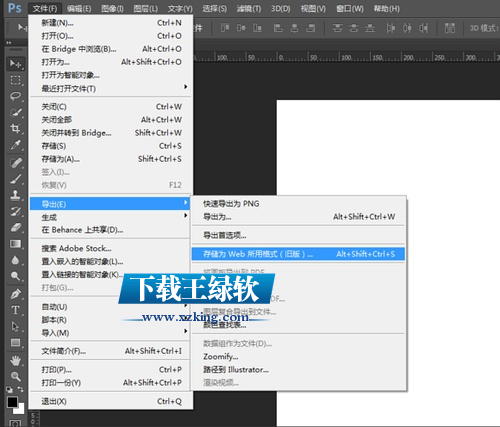Select the Blur tool
This screenshot has height=427, width=500.
(15, 260)
